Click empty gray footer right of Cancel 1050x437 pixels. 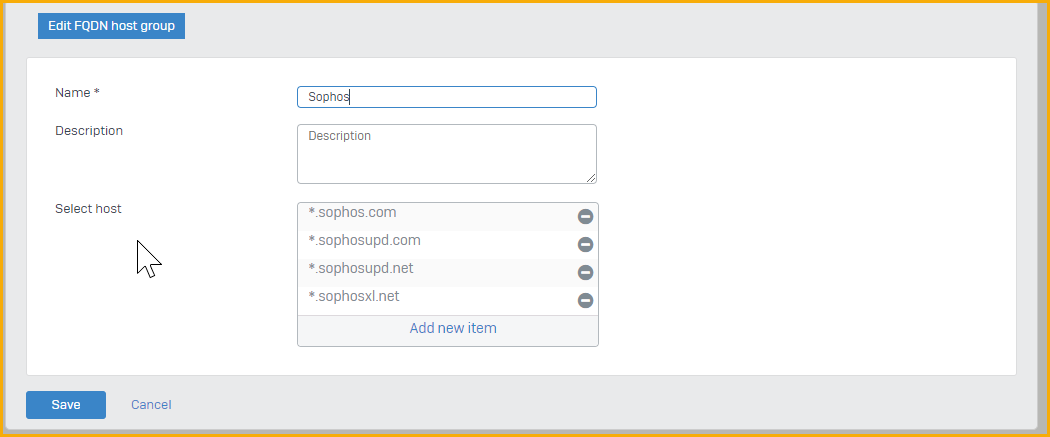coord(603,405)
